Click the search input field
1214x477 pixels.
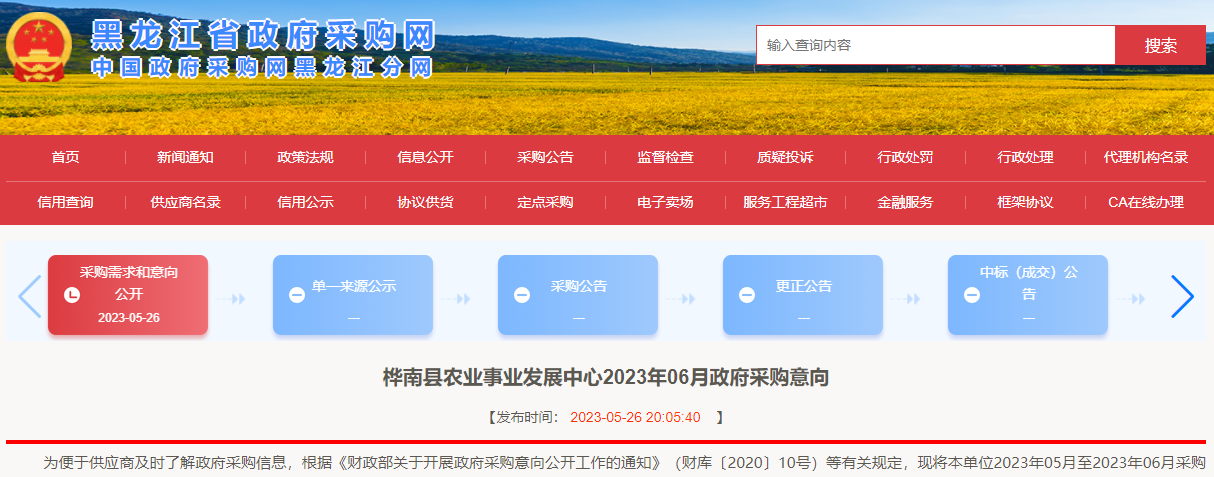(x=935, y=45)
